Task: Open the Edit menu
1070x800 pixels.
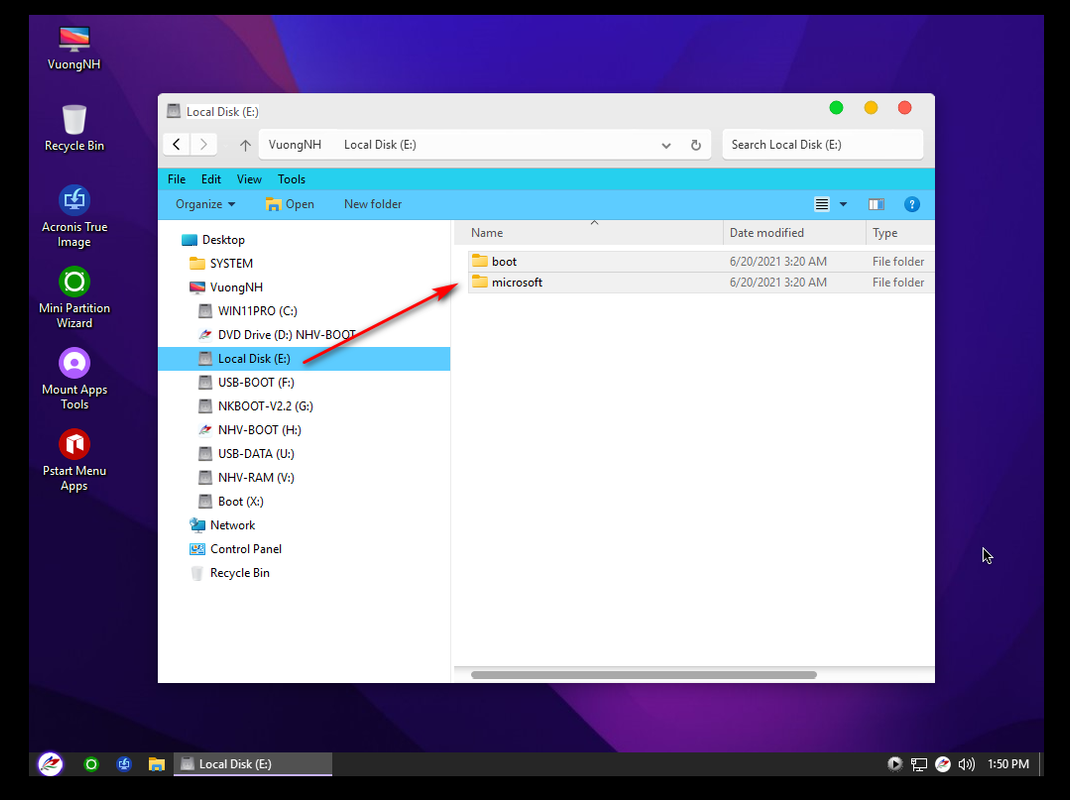Action: point(211,179)
